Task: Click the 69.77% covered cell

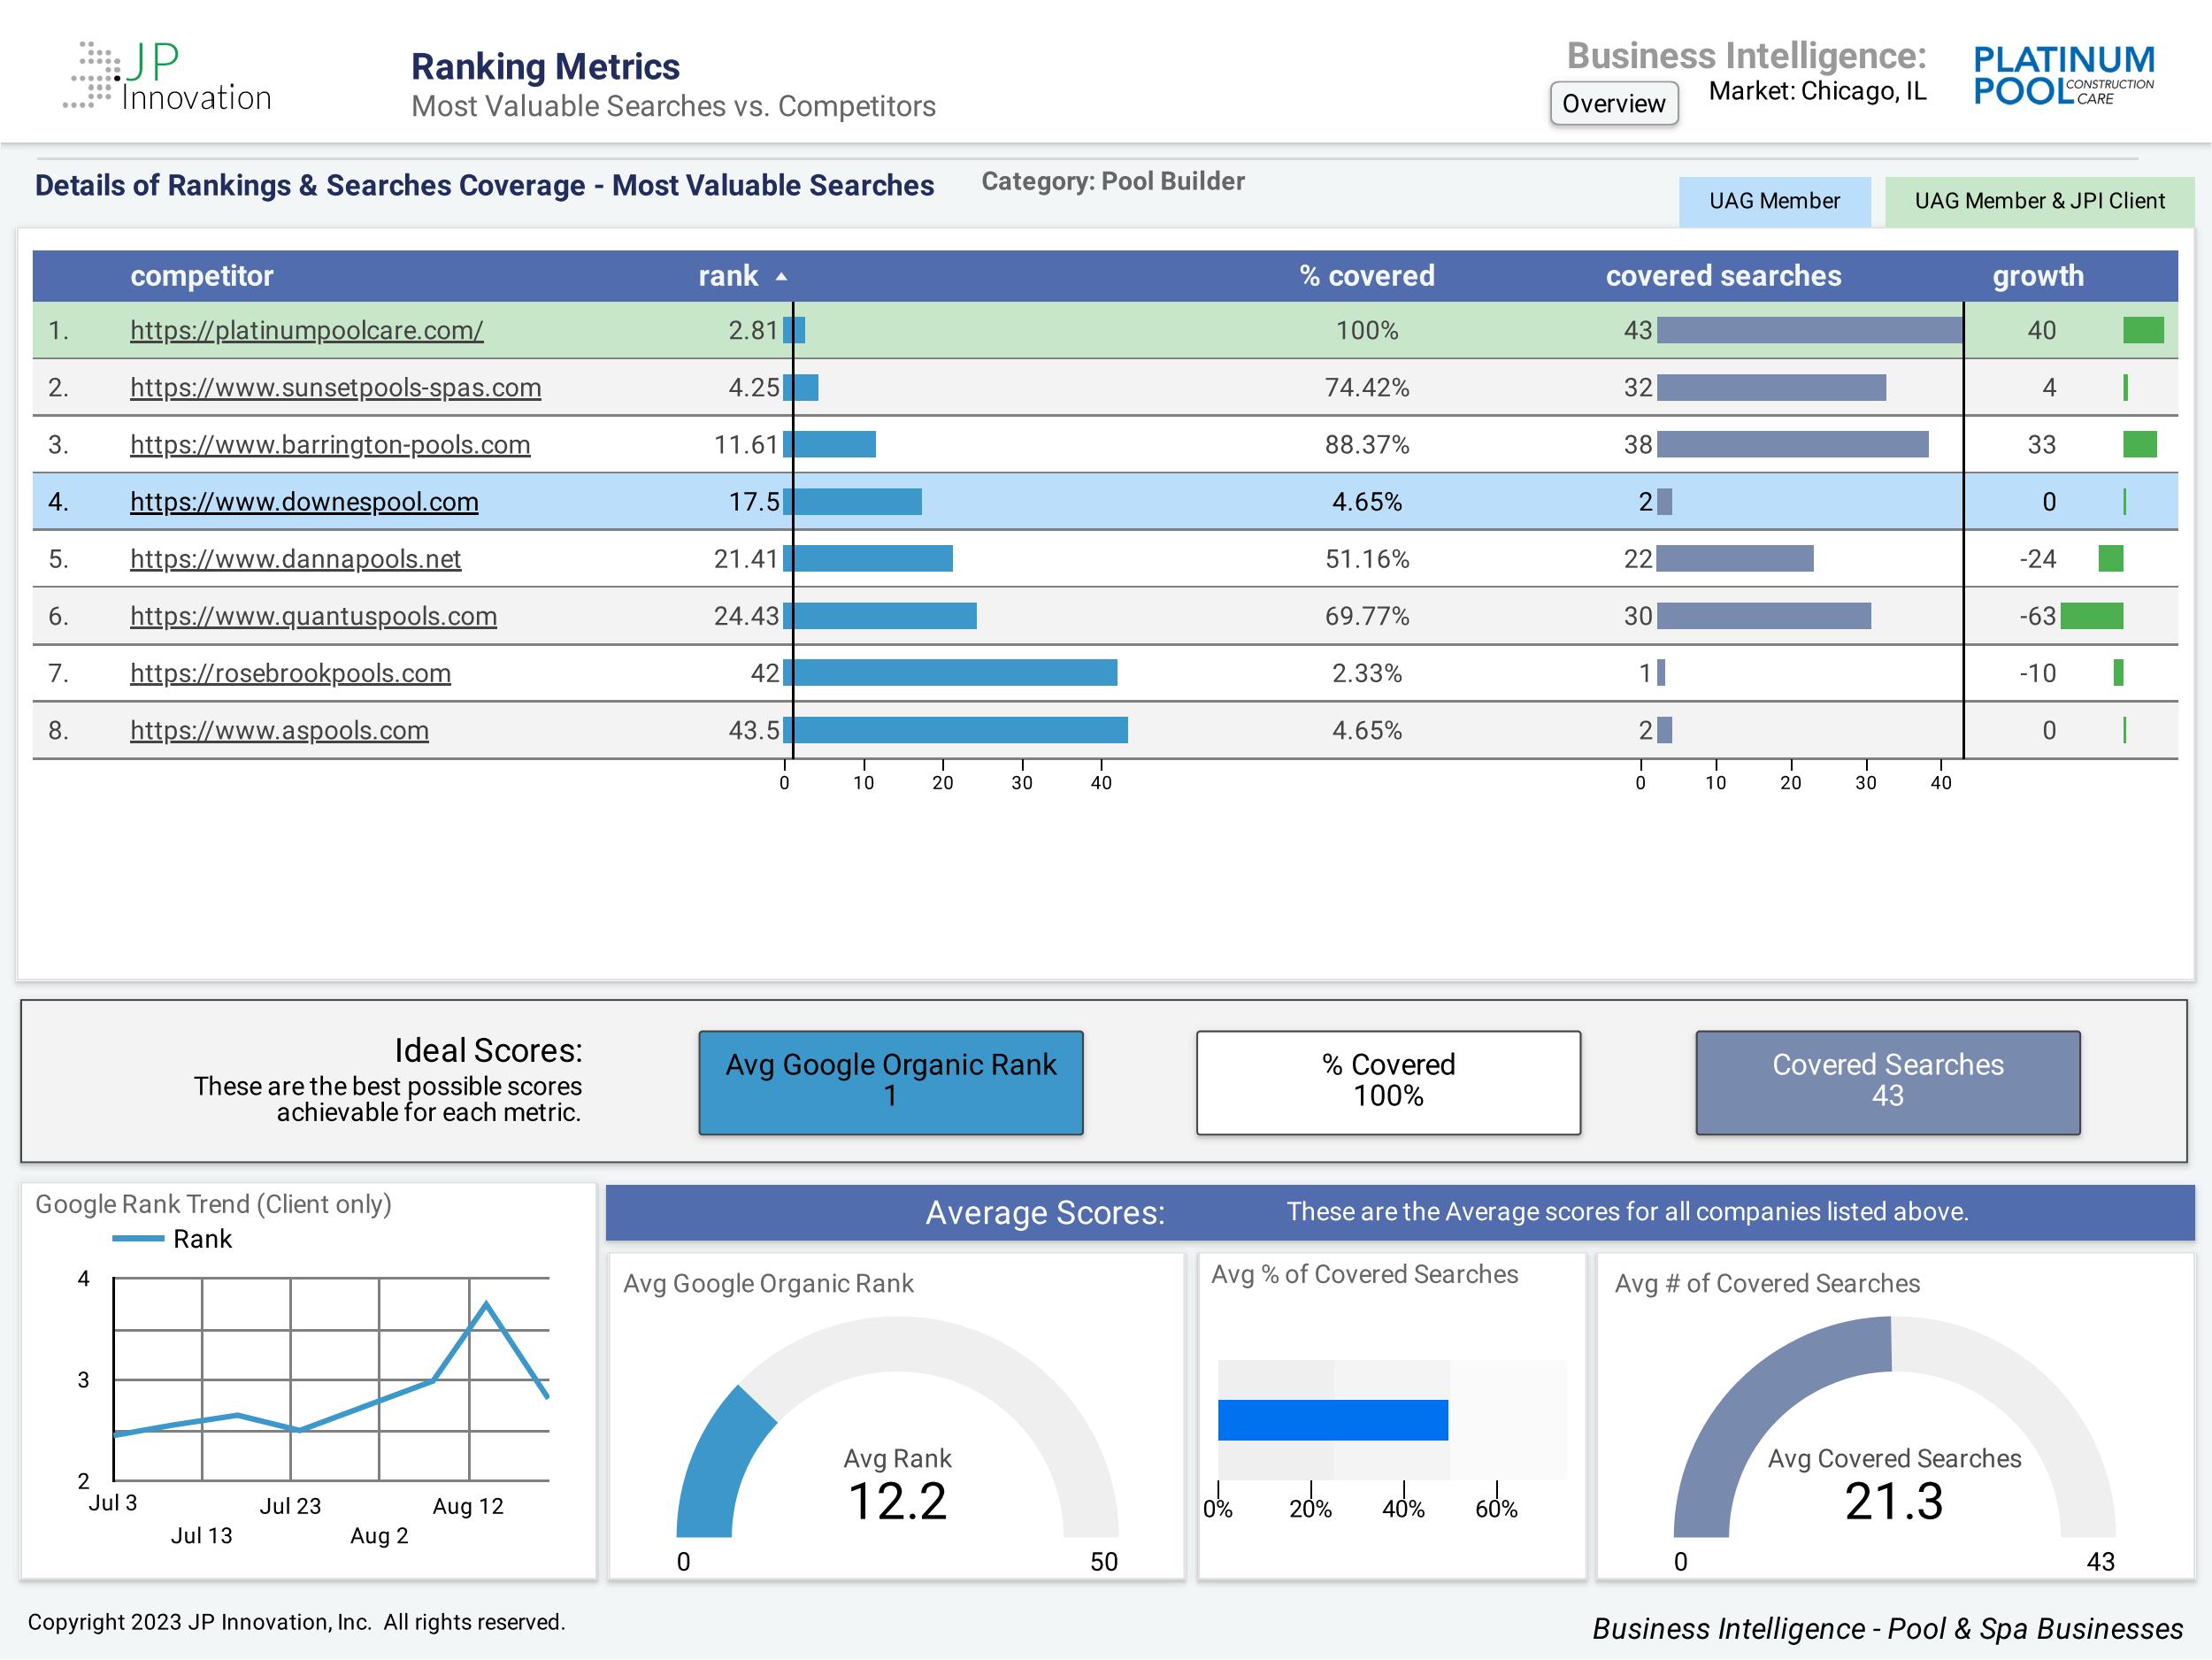Action: point(1366,615)
